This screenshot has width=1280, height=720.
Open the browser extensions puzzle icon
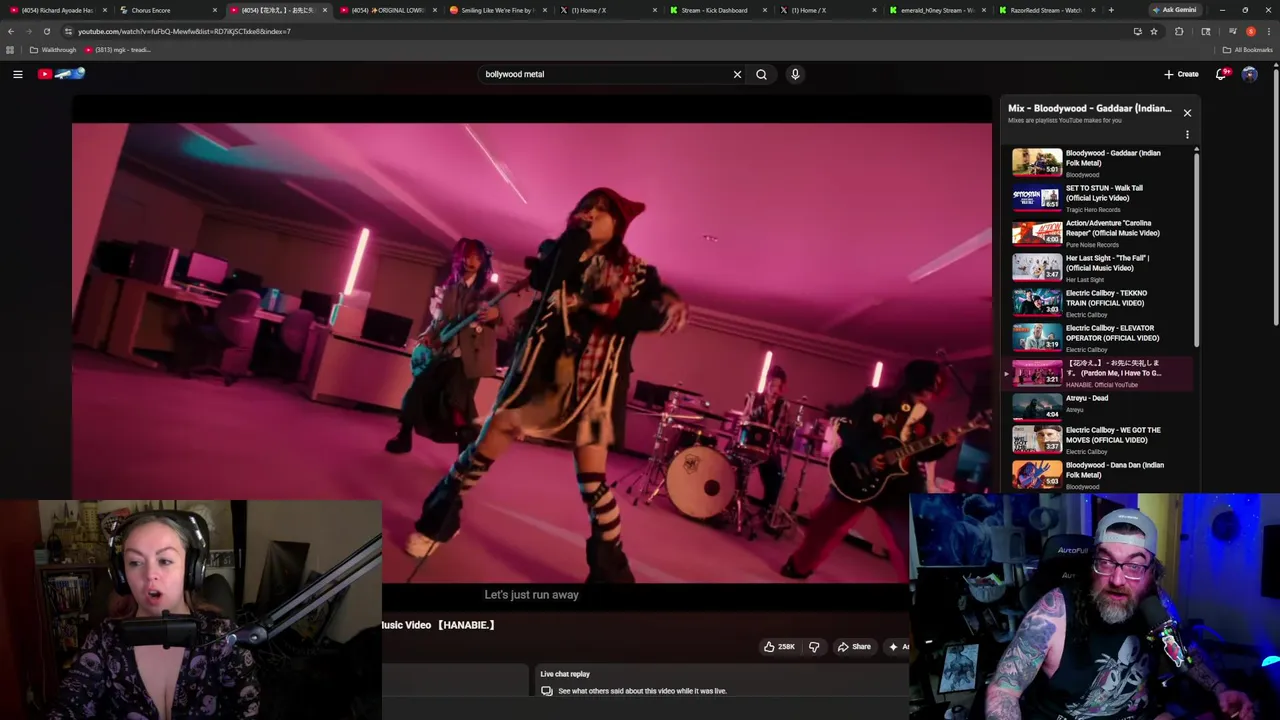point(1179,31)
